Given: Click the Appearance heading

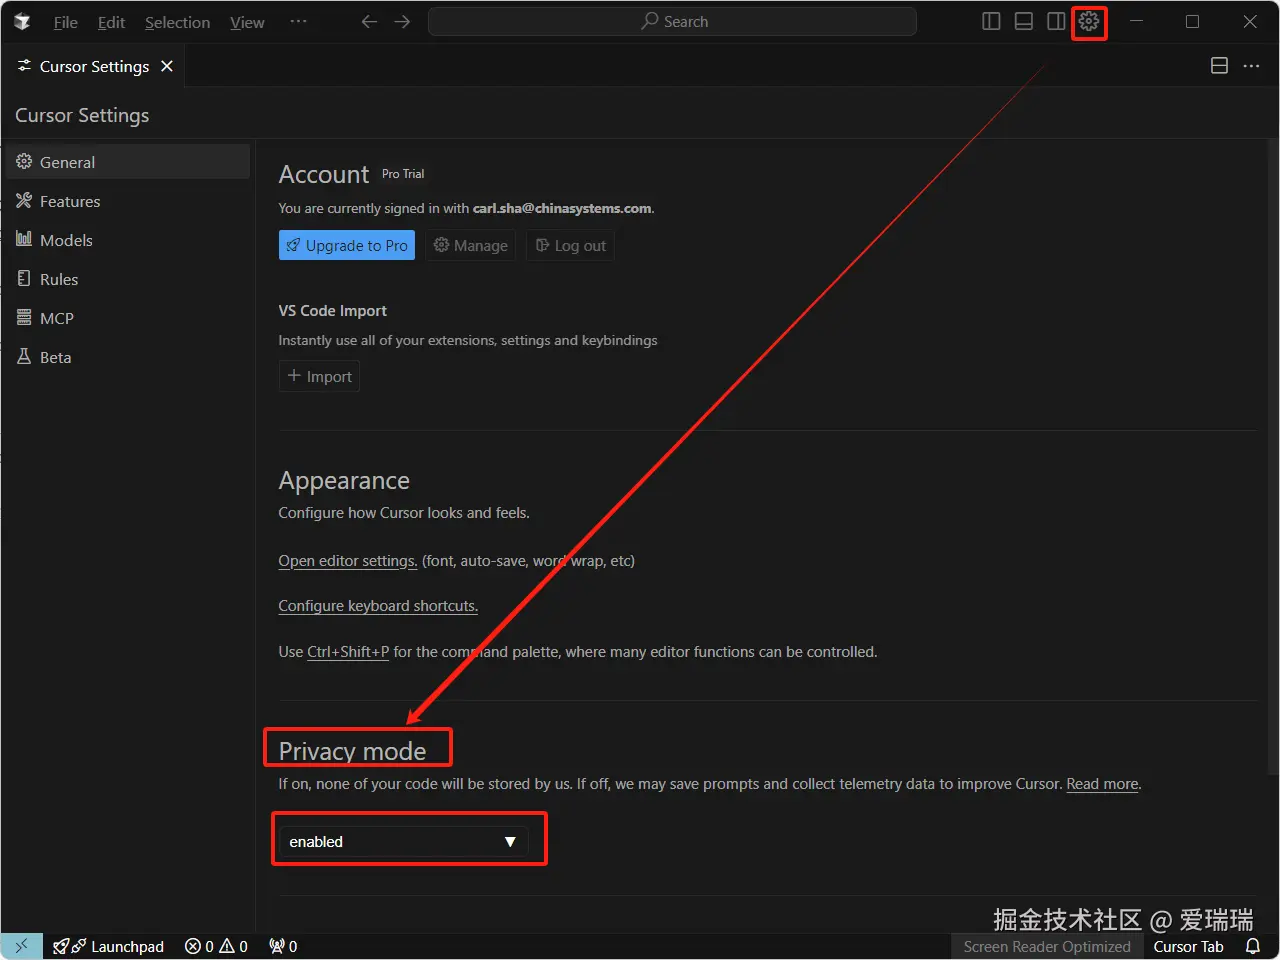Looking at the screenshot, I should point(344,481).
